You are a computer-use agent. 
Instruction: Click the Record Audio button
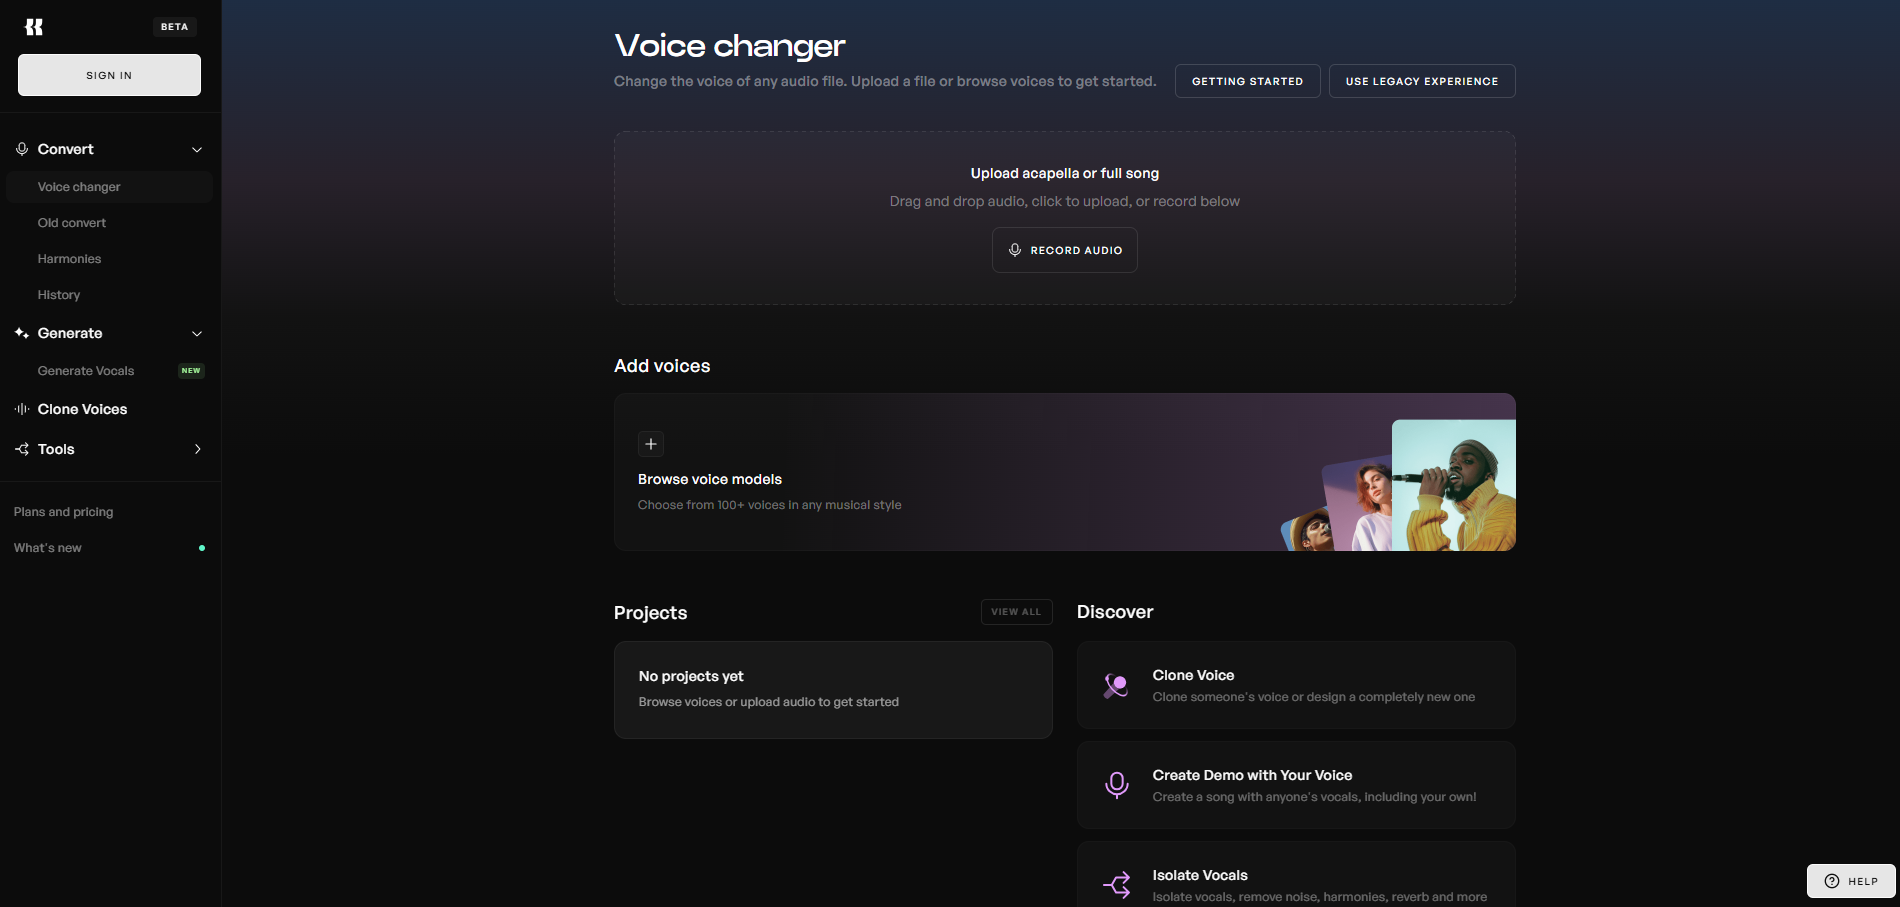coord(1064,250)
